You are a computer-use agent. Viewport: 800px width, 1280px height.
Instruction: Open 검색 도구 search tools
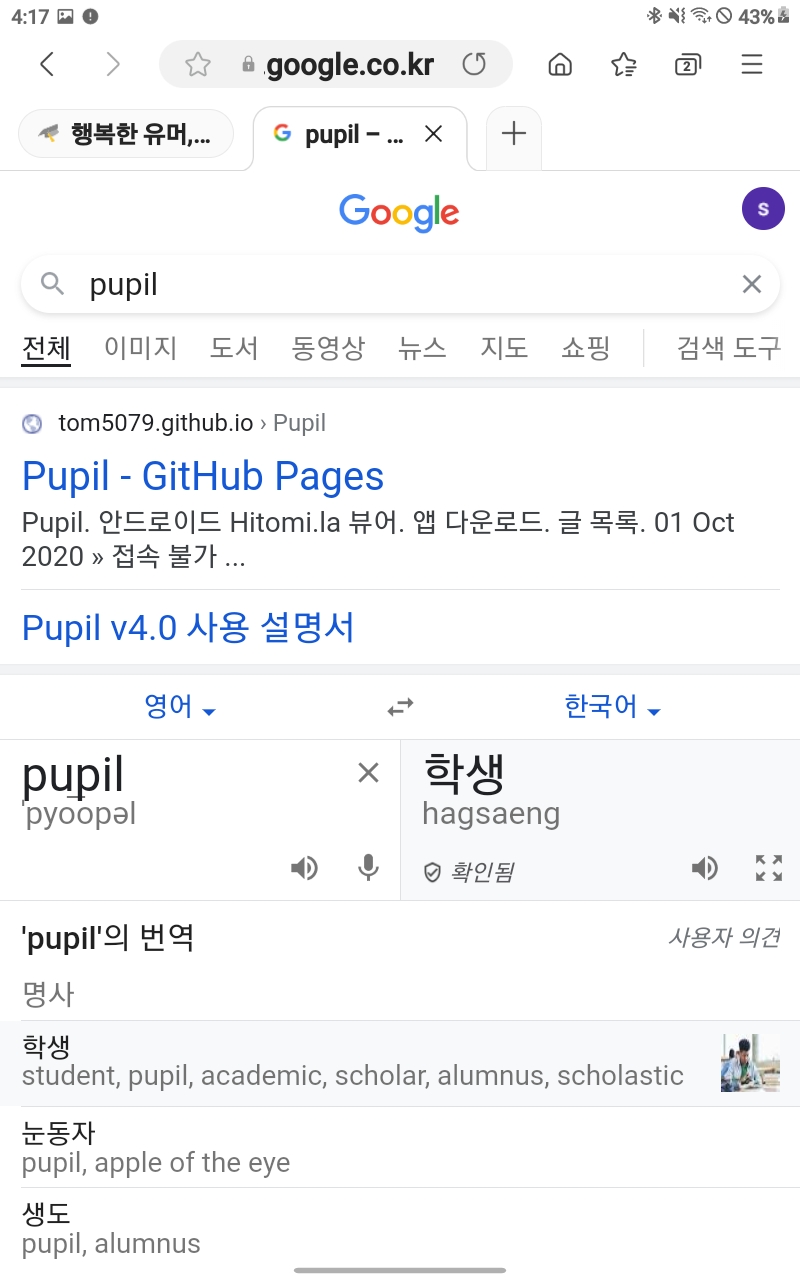[729, 348]
